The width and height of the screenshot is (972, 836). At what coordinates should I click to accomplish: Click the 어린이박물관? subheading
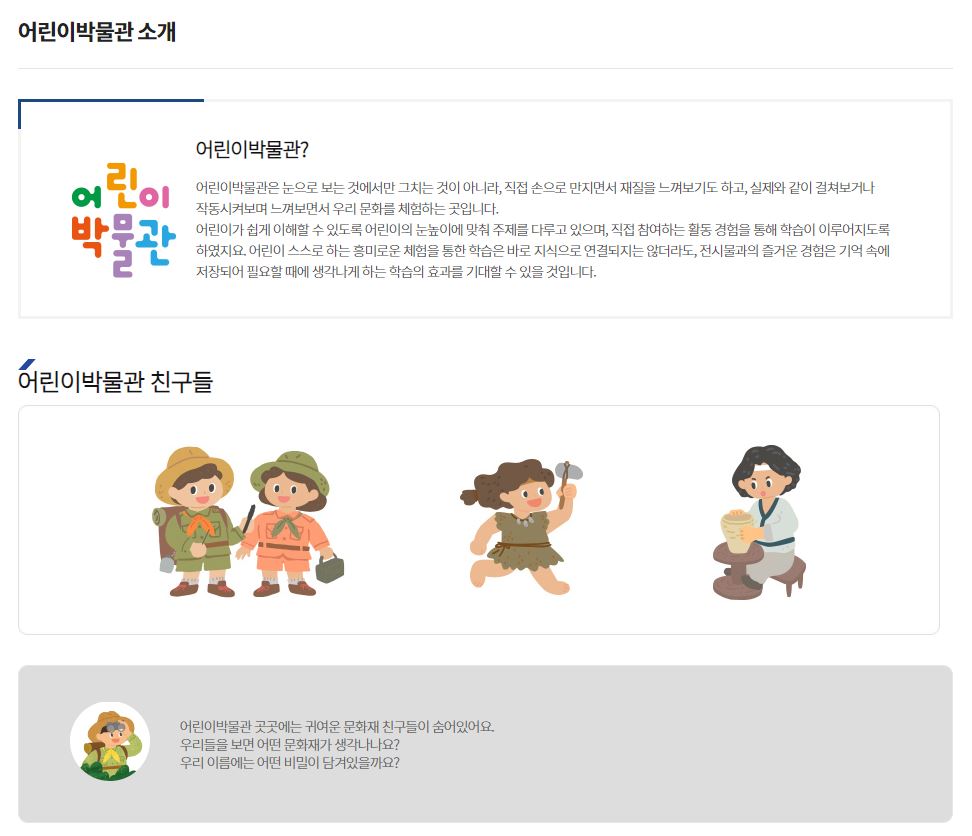[252, 149]
